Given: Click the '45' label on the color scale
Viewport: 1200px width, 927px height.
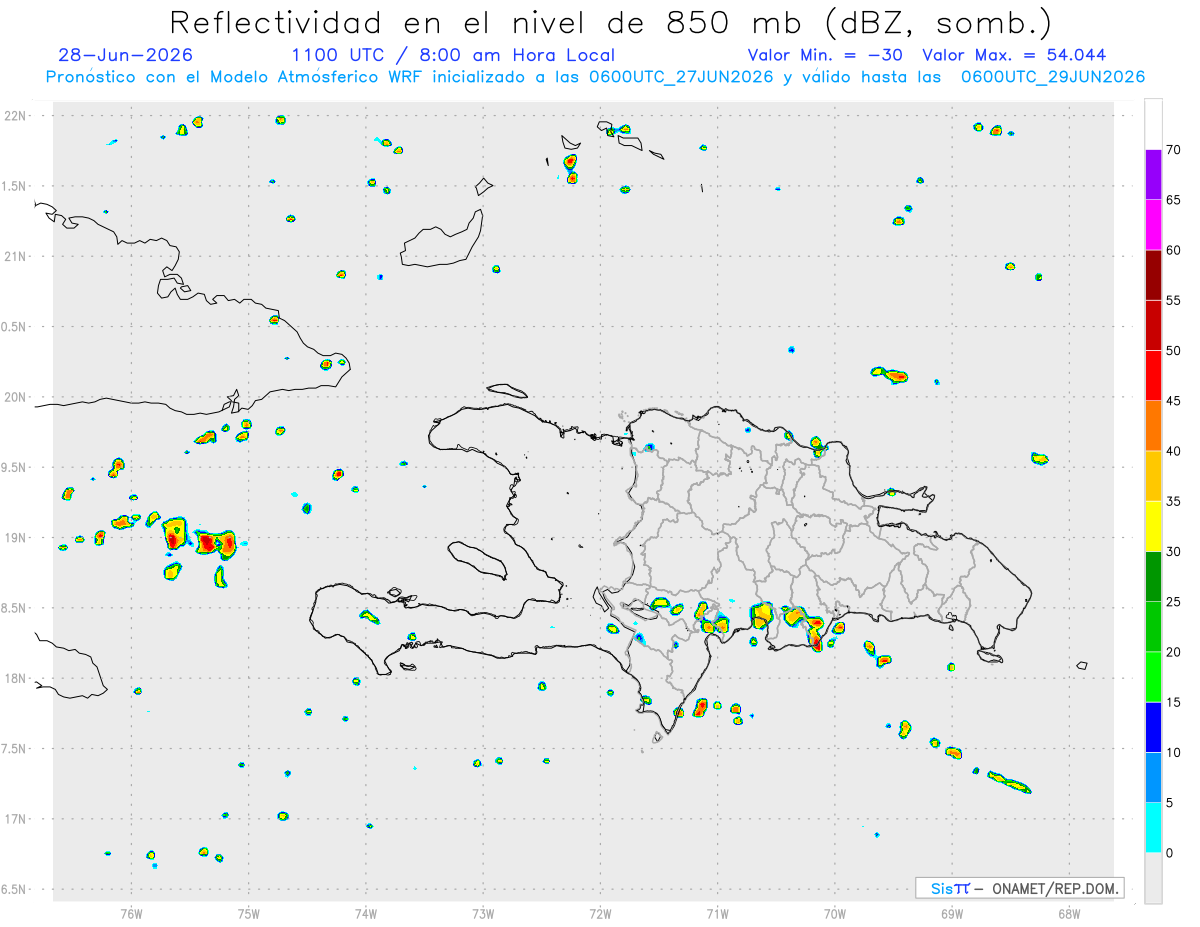Looking at the screenshot, I should point(1174,401).
